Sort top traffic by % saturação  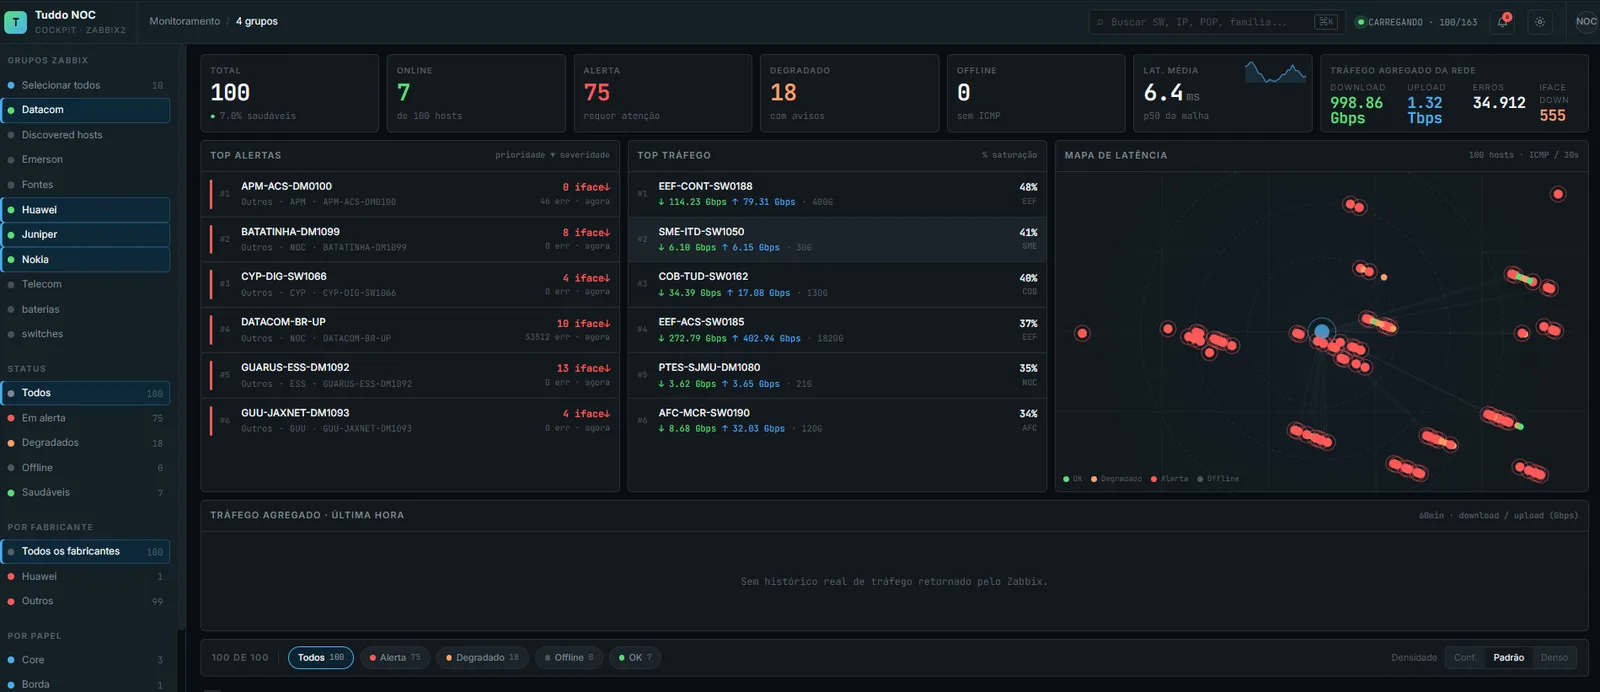1009,155
